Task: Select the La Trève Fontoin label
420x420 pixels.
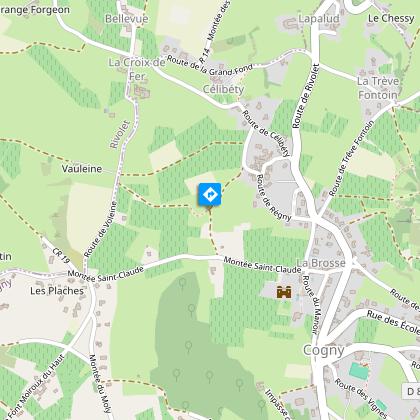Action: (x=378, y=88)
